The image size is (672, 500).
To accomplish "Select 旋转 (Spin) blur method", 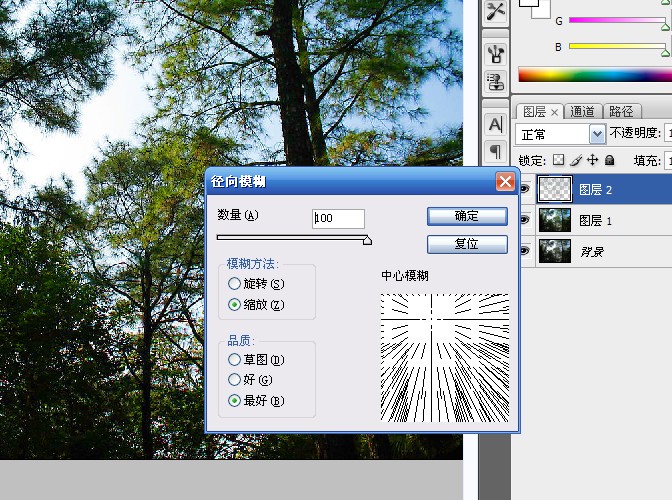I will [235, 285].
